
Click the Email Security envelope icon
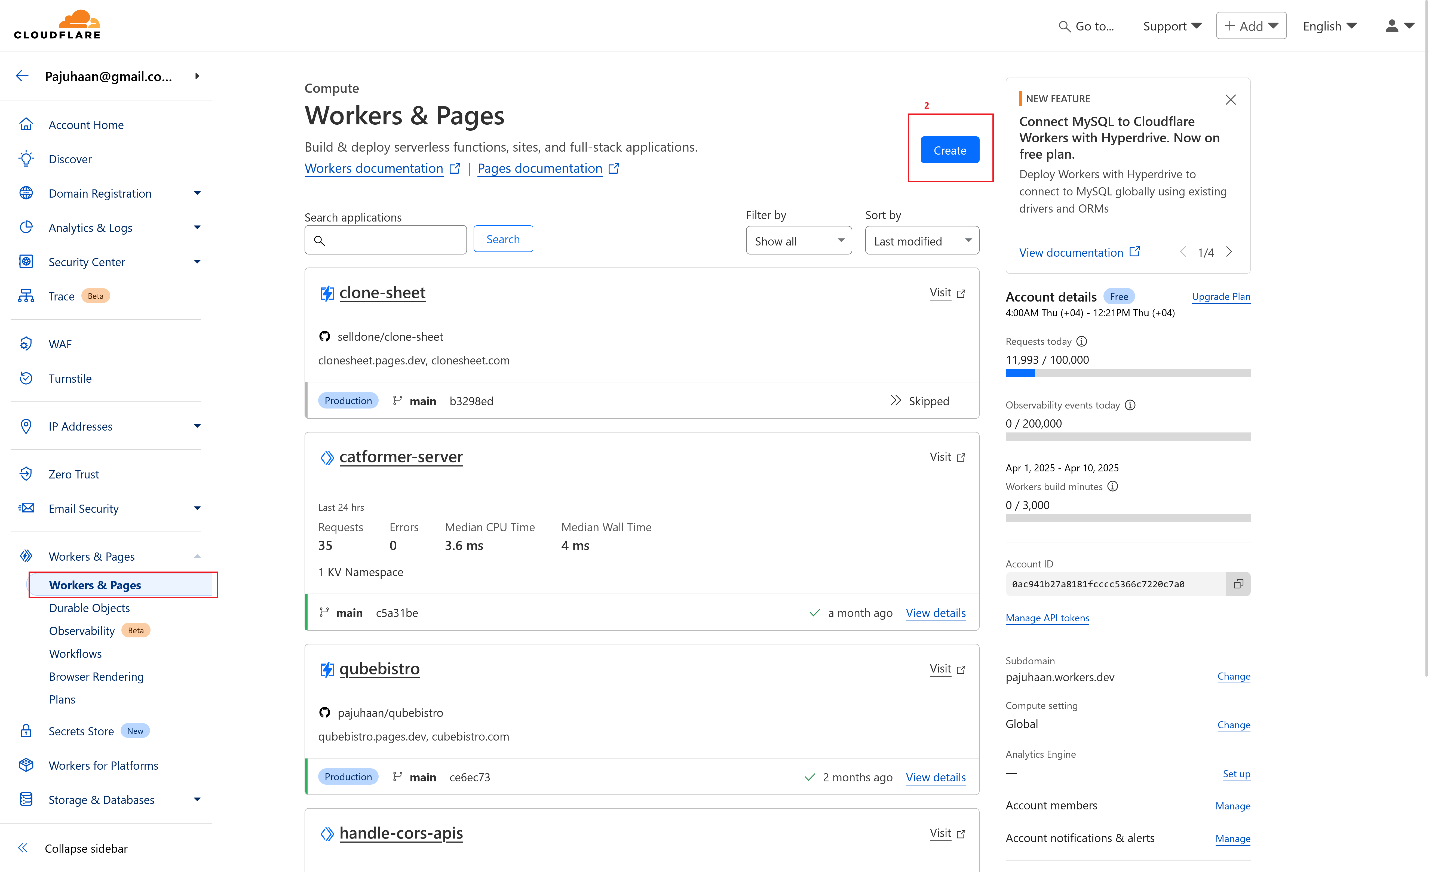click(26, 508)
